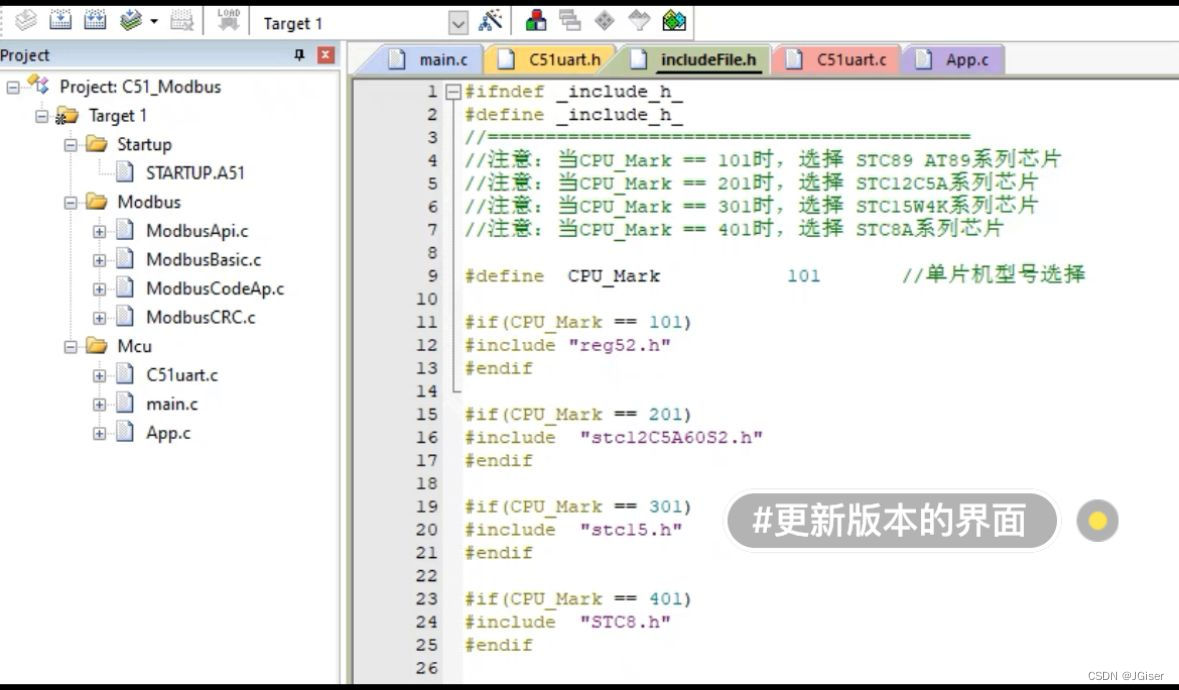1179x690 pixels.
Task: Open Manage Project Items
Action: pyautogui.click(x=536, y=21)
